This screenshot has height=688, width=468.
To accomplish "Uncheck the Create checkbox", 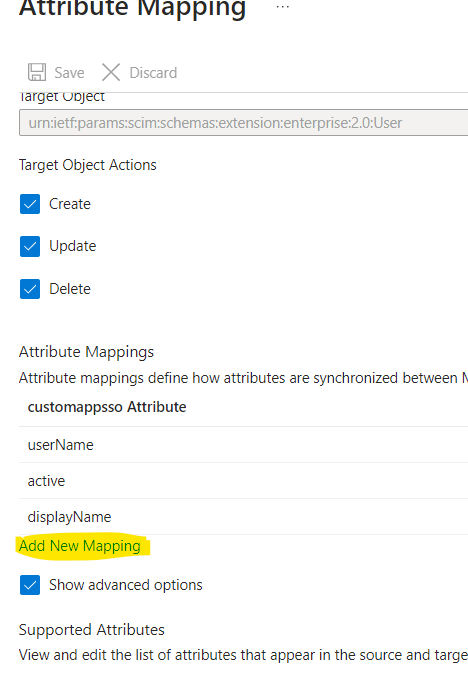I will coord(30,204).
